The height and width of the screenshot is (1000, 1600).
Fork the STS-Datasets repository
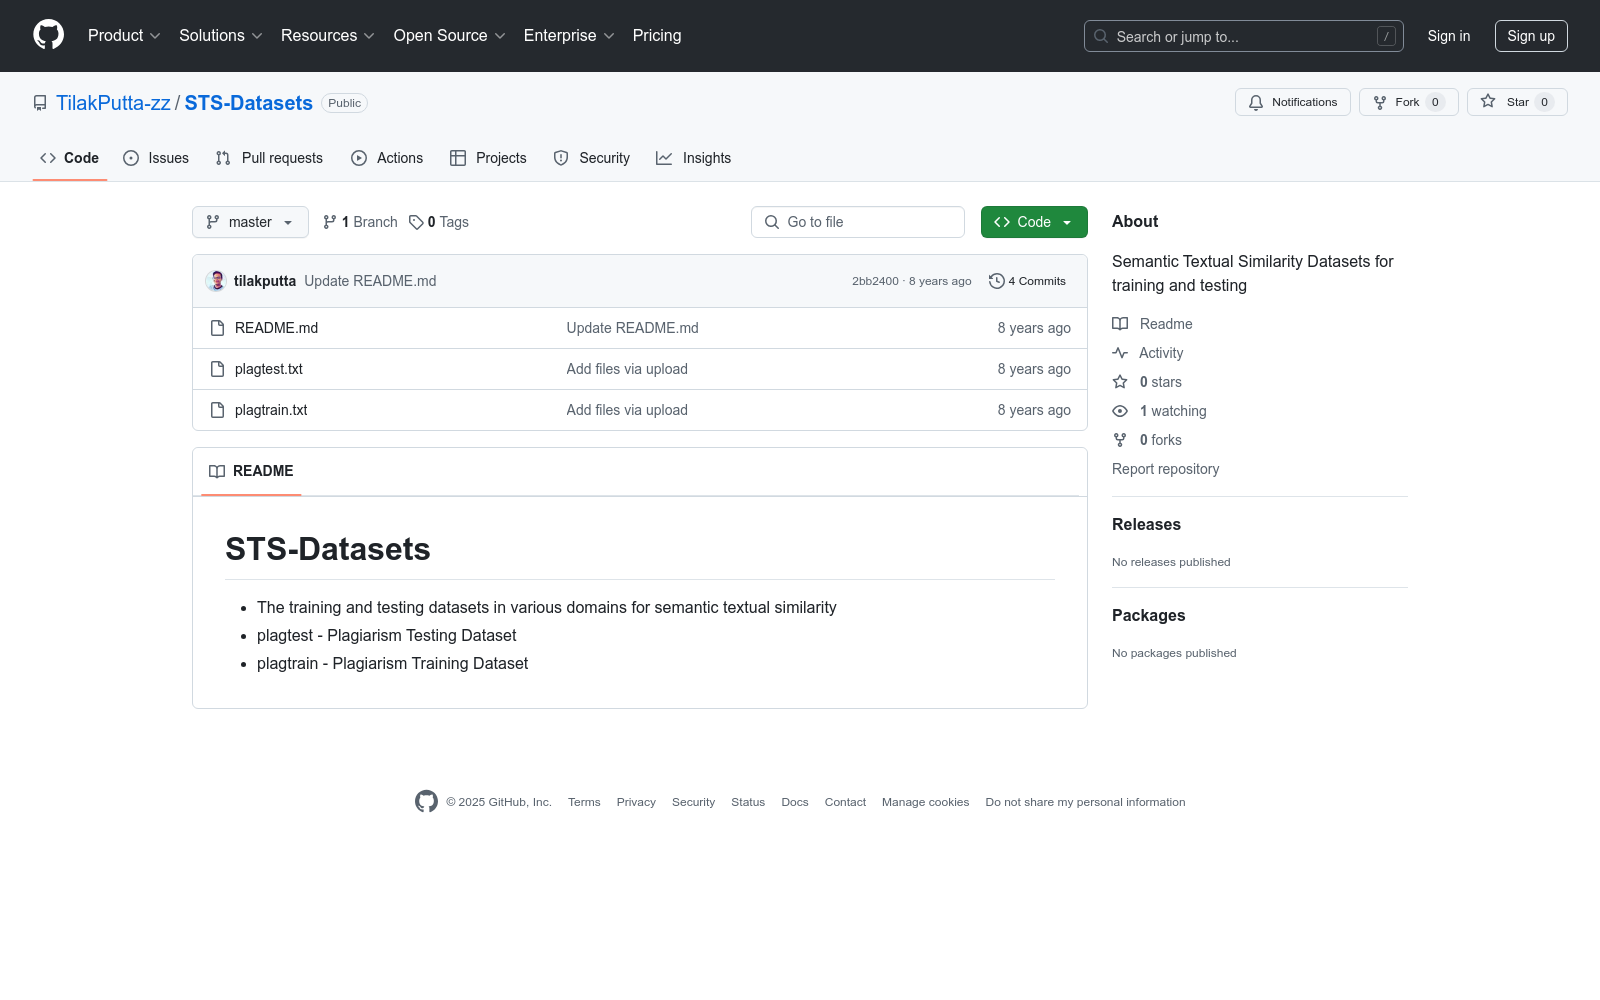point(1409,102)
